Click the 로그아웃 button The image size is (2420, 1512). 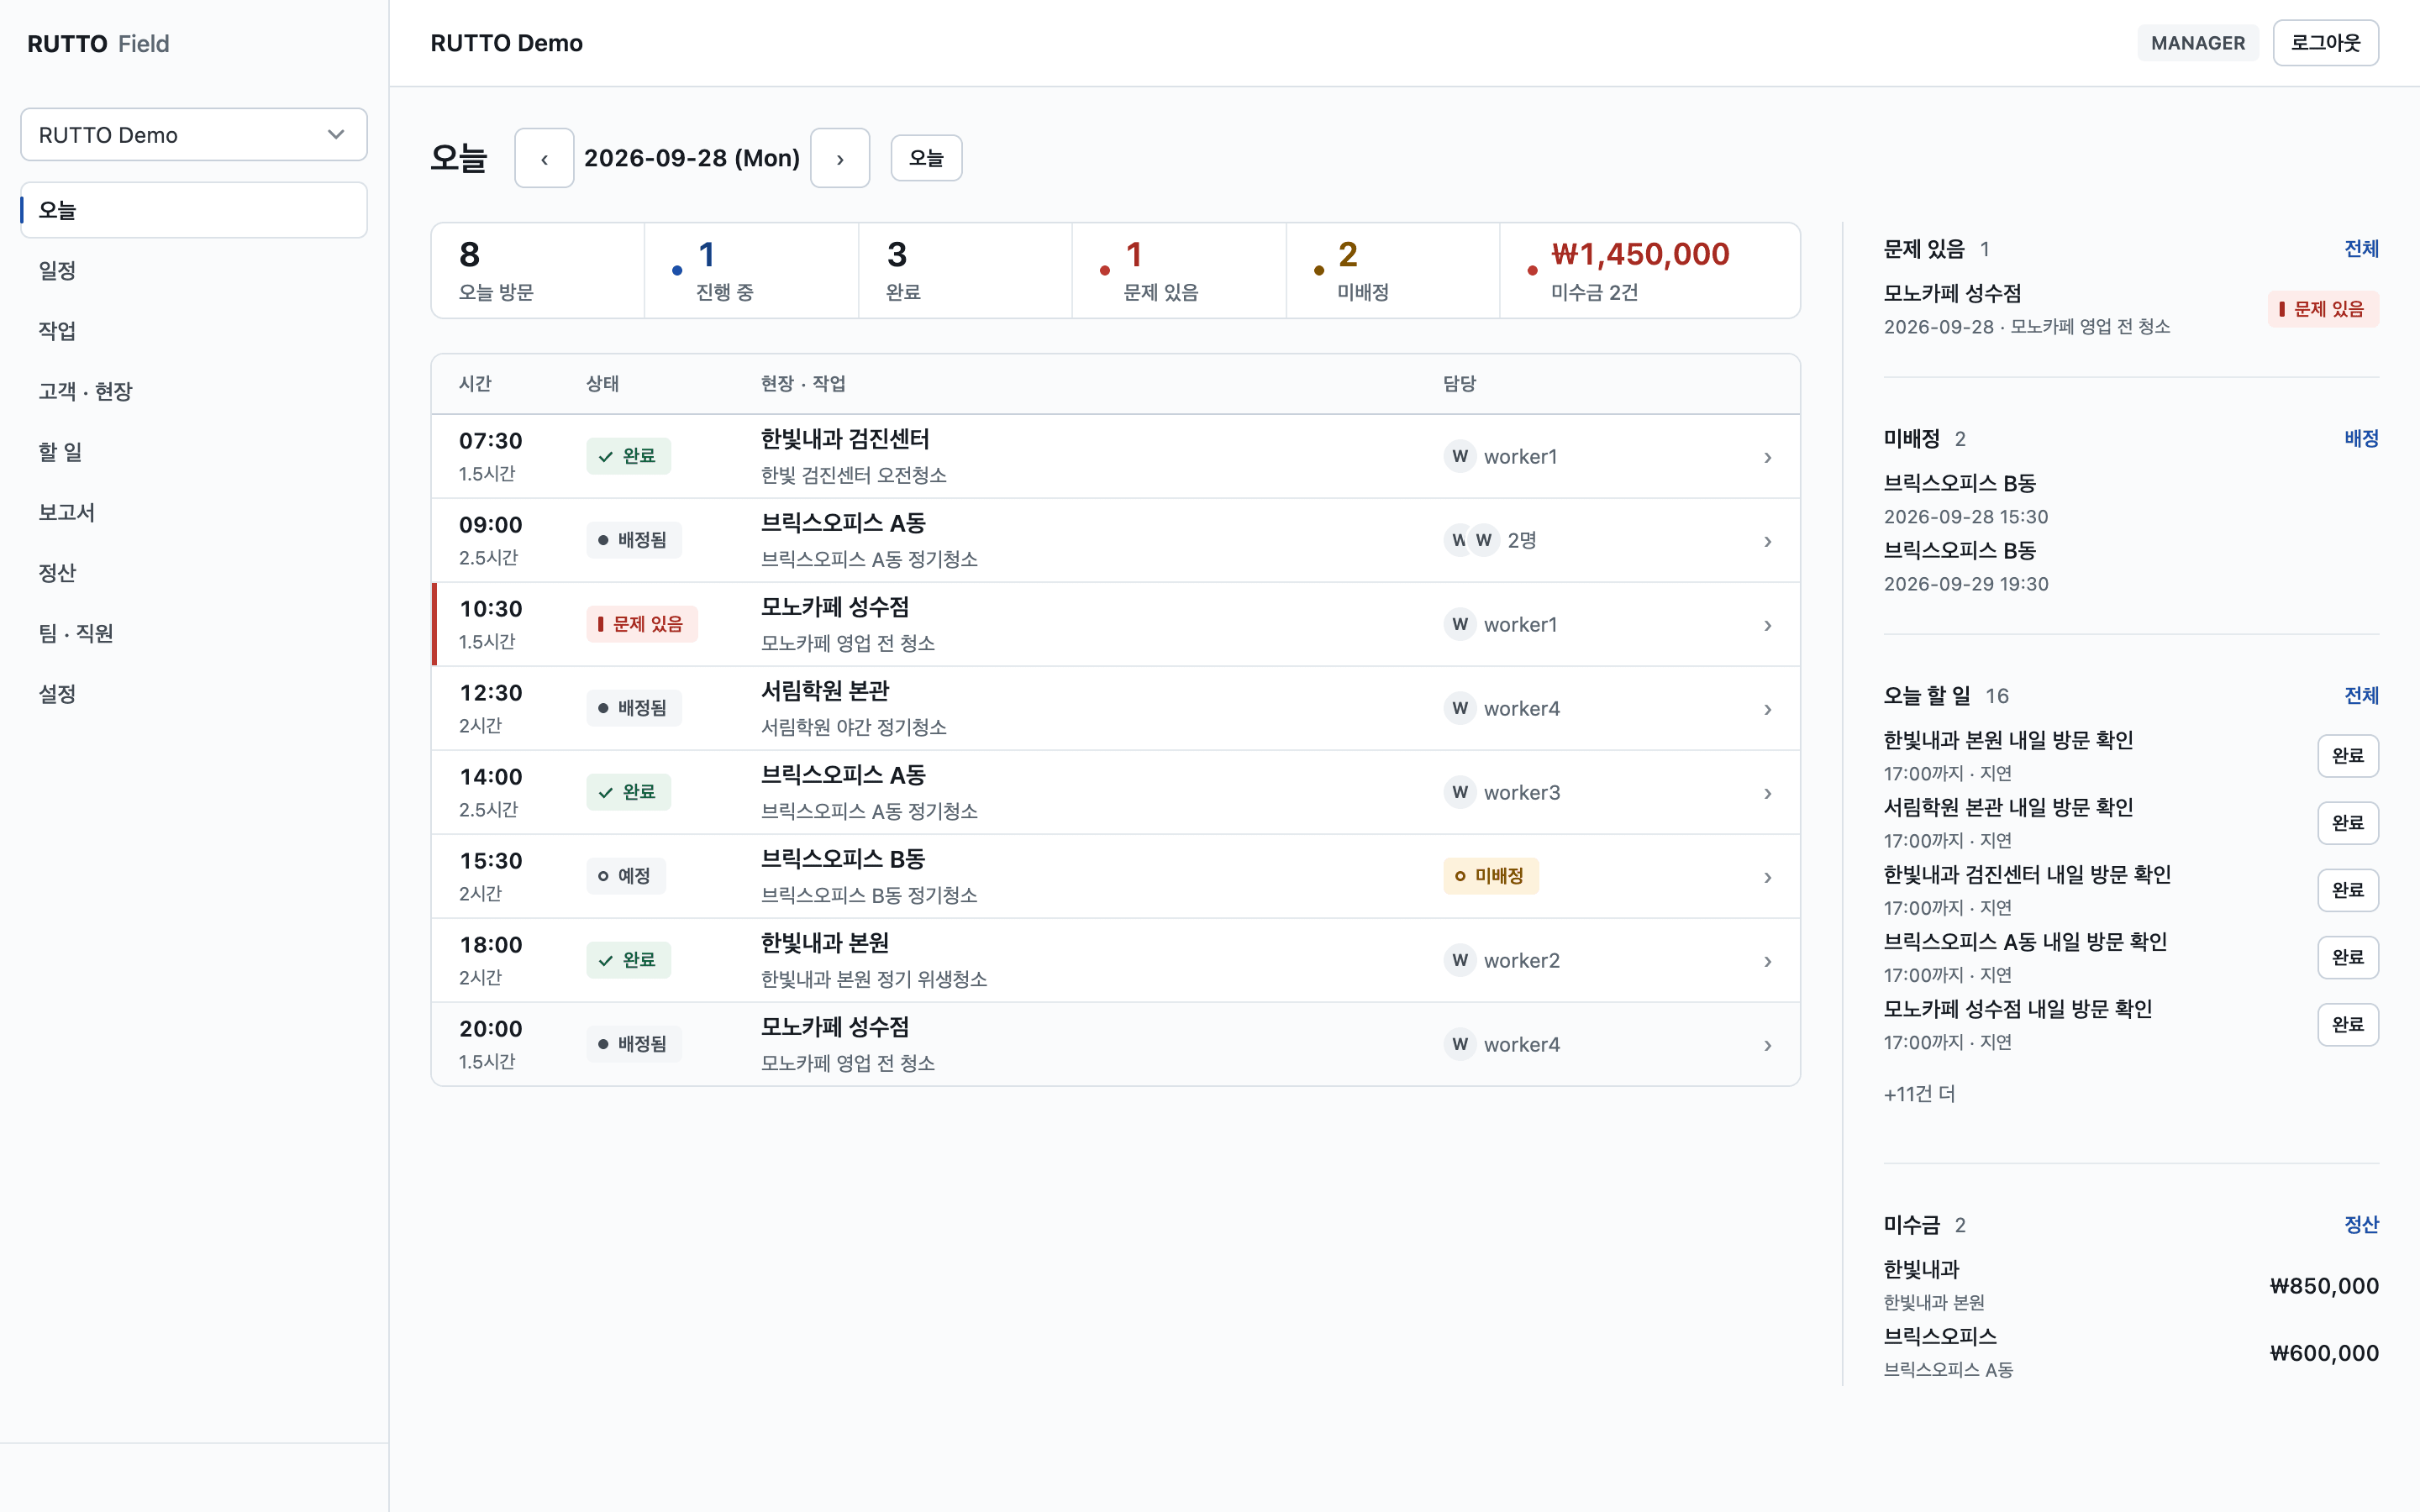coord(2325,43)
